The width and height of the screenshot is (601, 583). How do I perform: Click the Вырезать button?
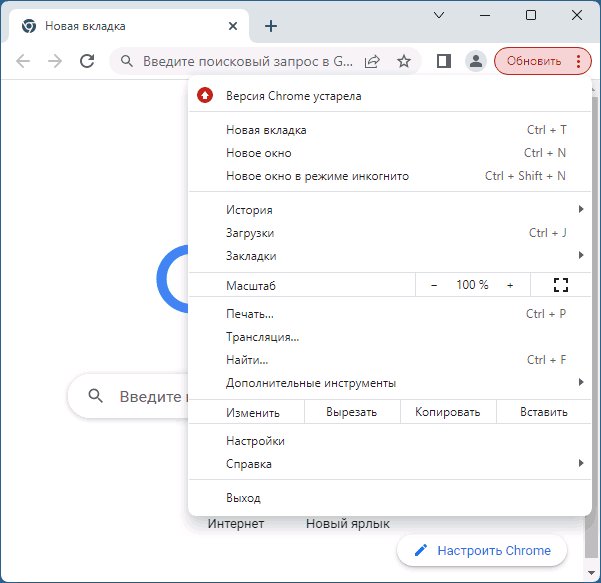click(352, 412)
